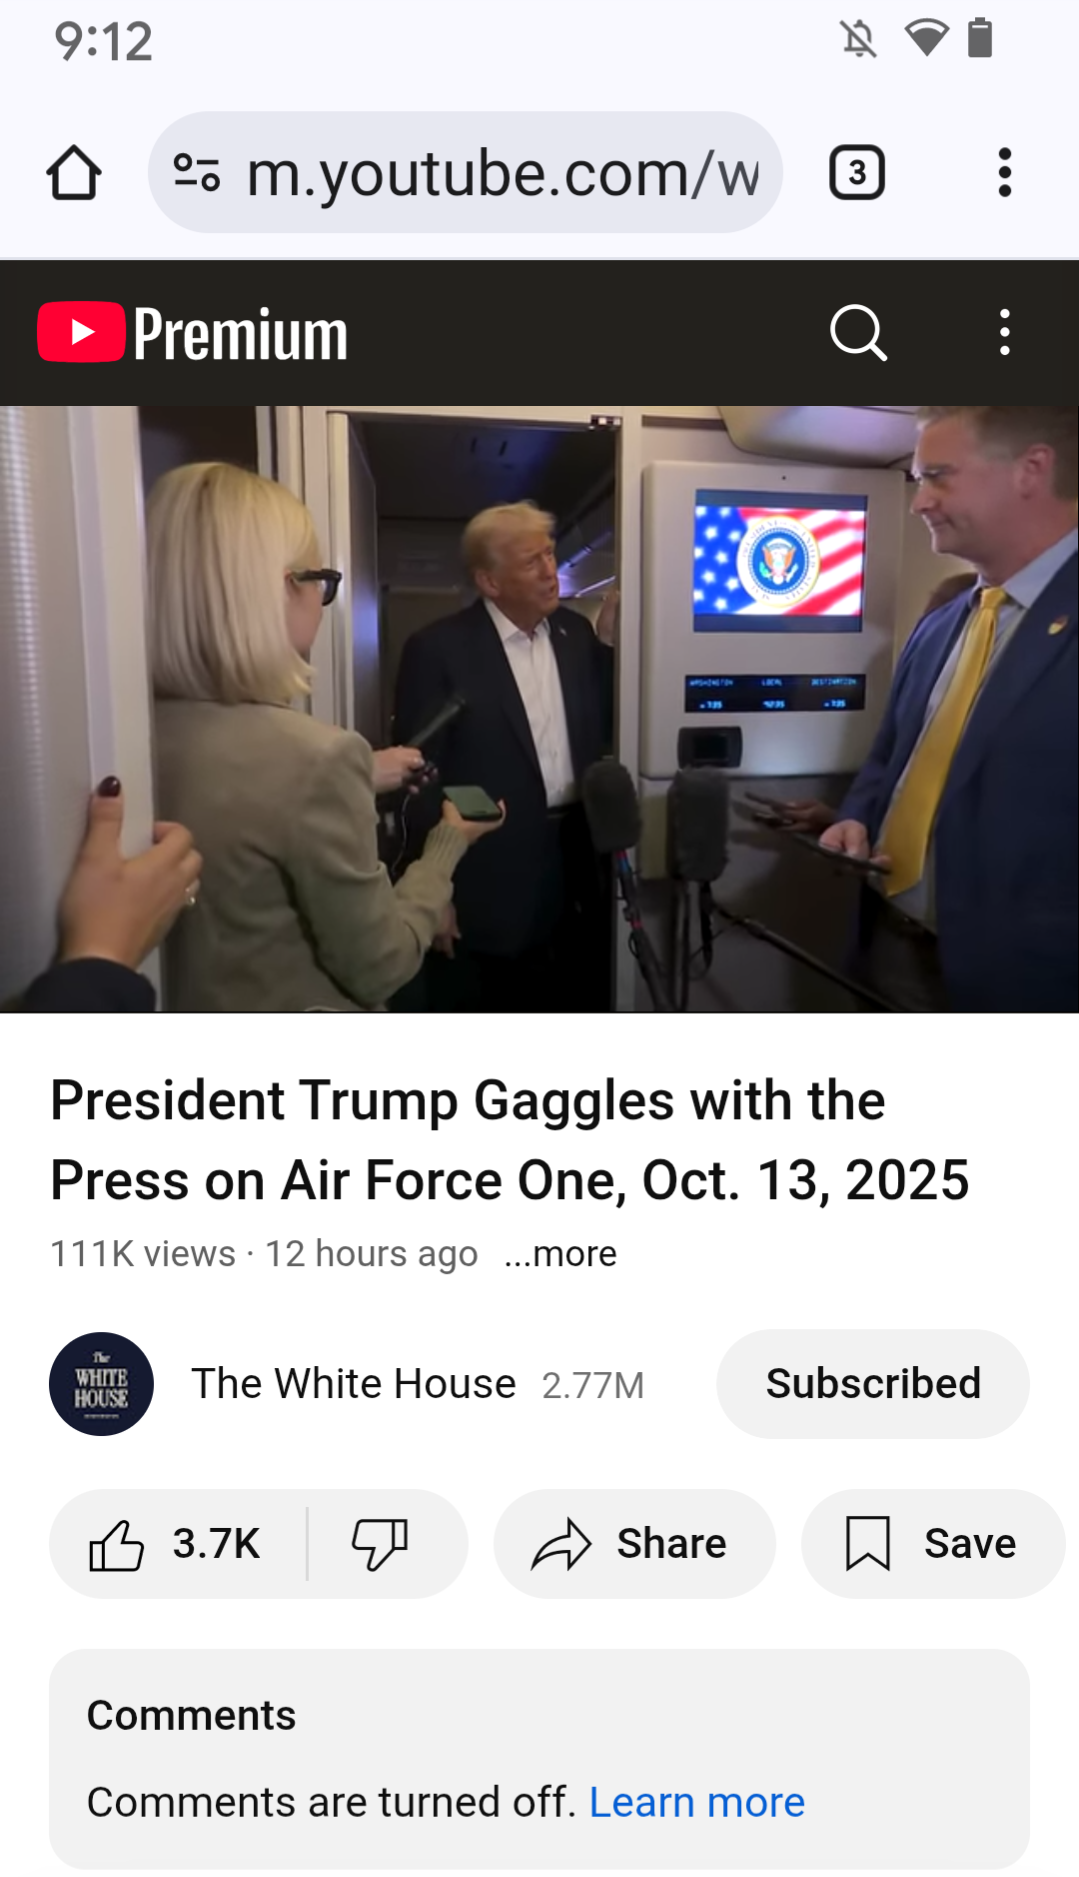
Task: Play the Air Force One video
Action: [539, 709]
